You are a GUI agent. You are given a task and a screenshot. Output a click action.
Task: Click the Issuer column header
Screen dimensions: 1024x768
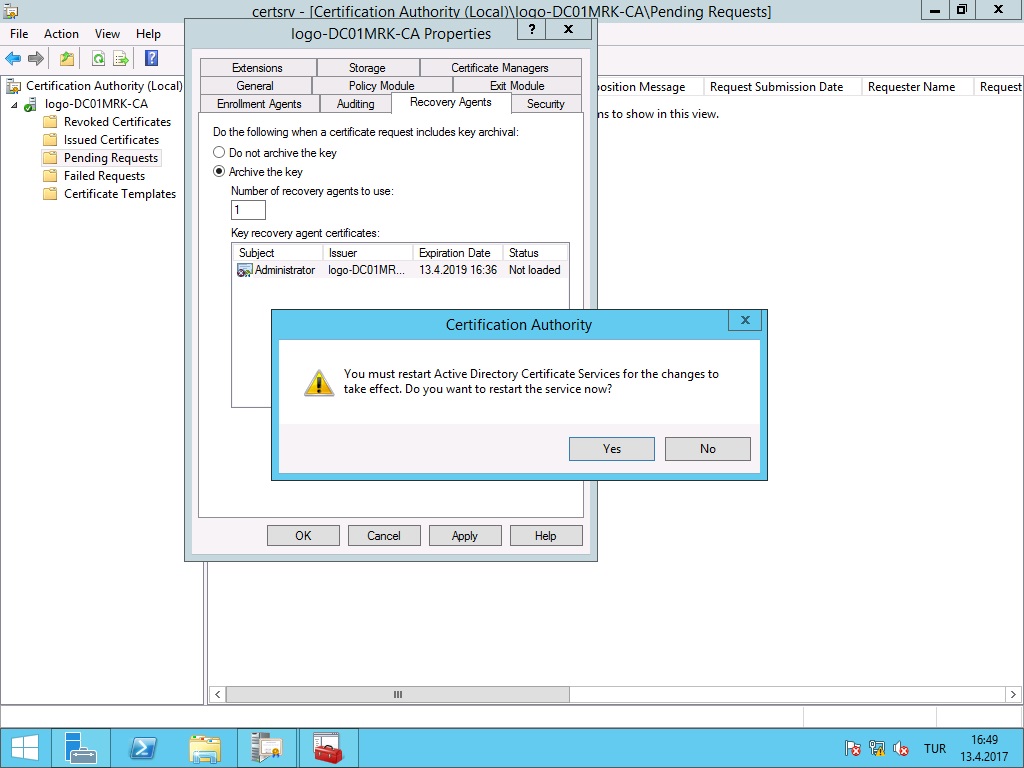tap(368, 253)
